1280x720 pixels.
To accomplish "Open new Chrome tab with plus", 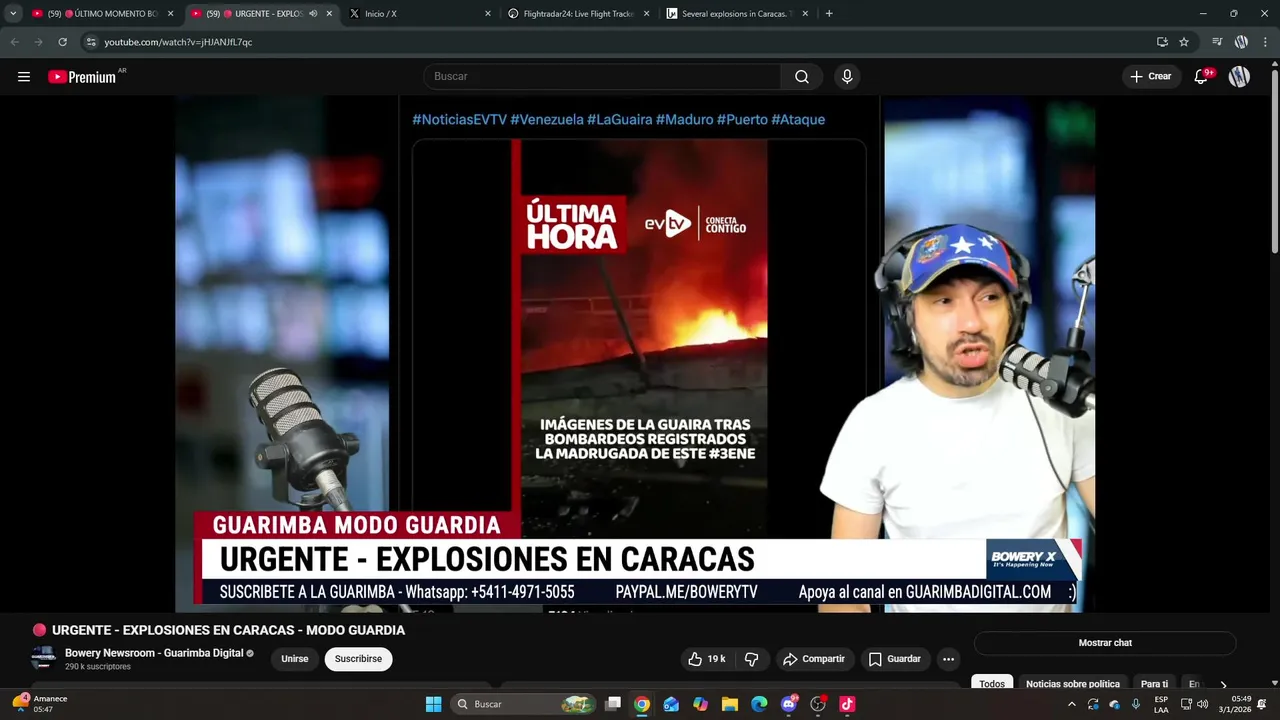I will tap(829, 14).
